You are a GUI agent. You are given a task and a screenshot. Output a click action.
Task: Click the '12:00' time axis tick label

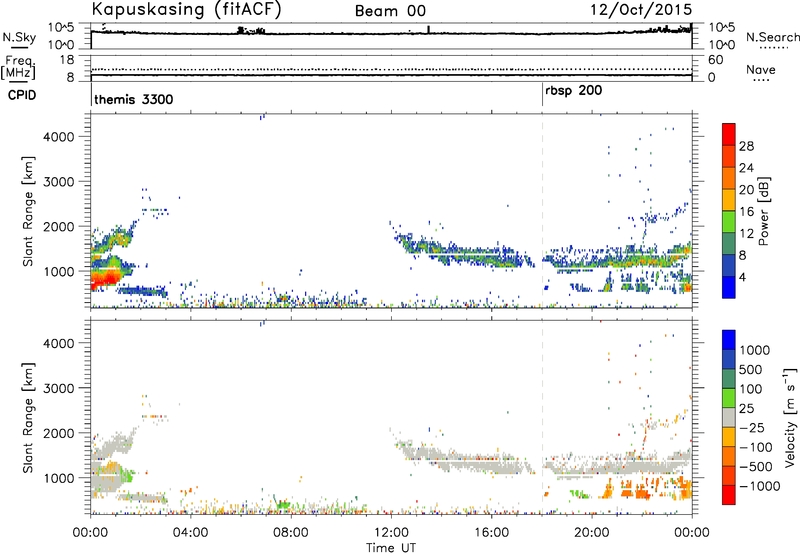tap(391, 533)
